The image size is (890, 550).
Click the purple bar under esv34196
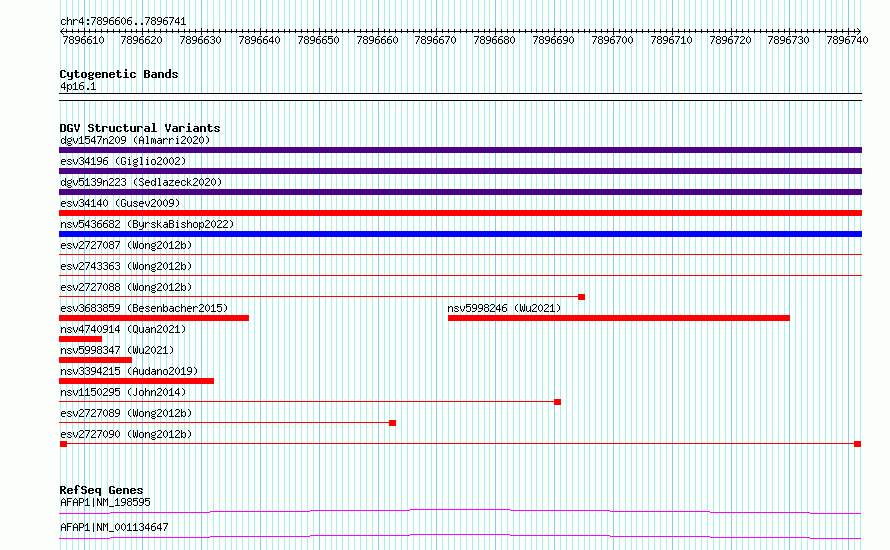click(x=460, y=171)
